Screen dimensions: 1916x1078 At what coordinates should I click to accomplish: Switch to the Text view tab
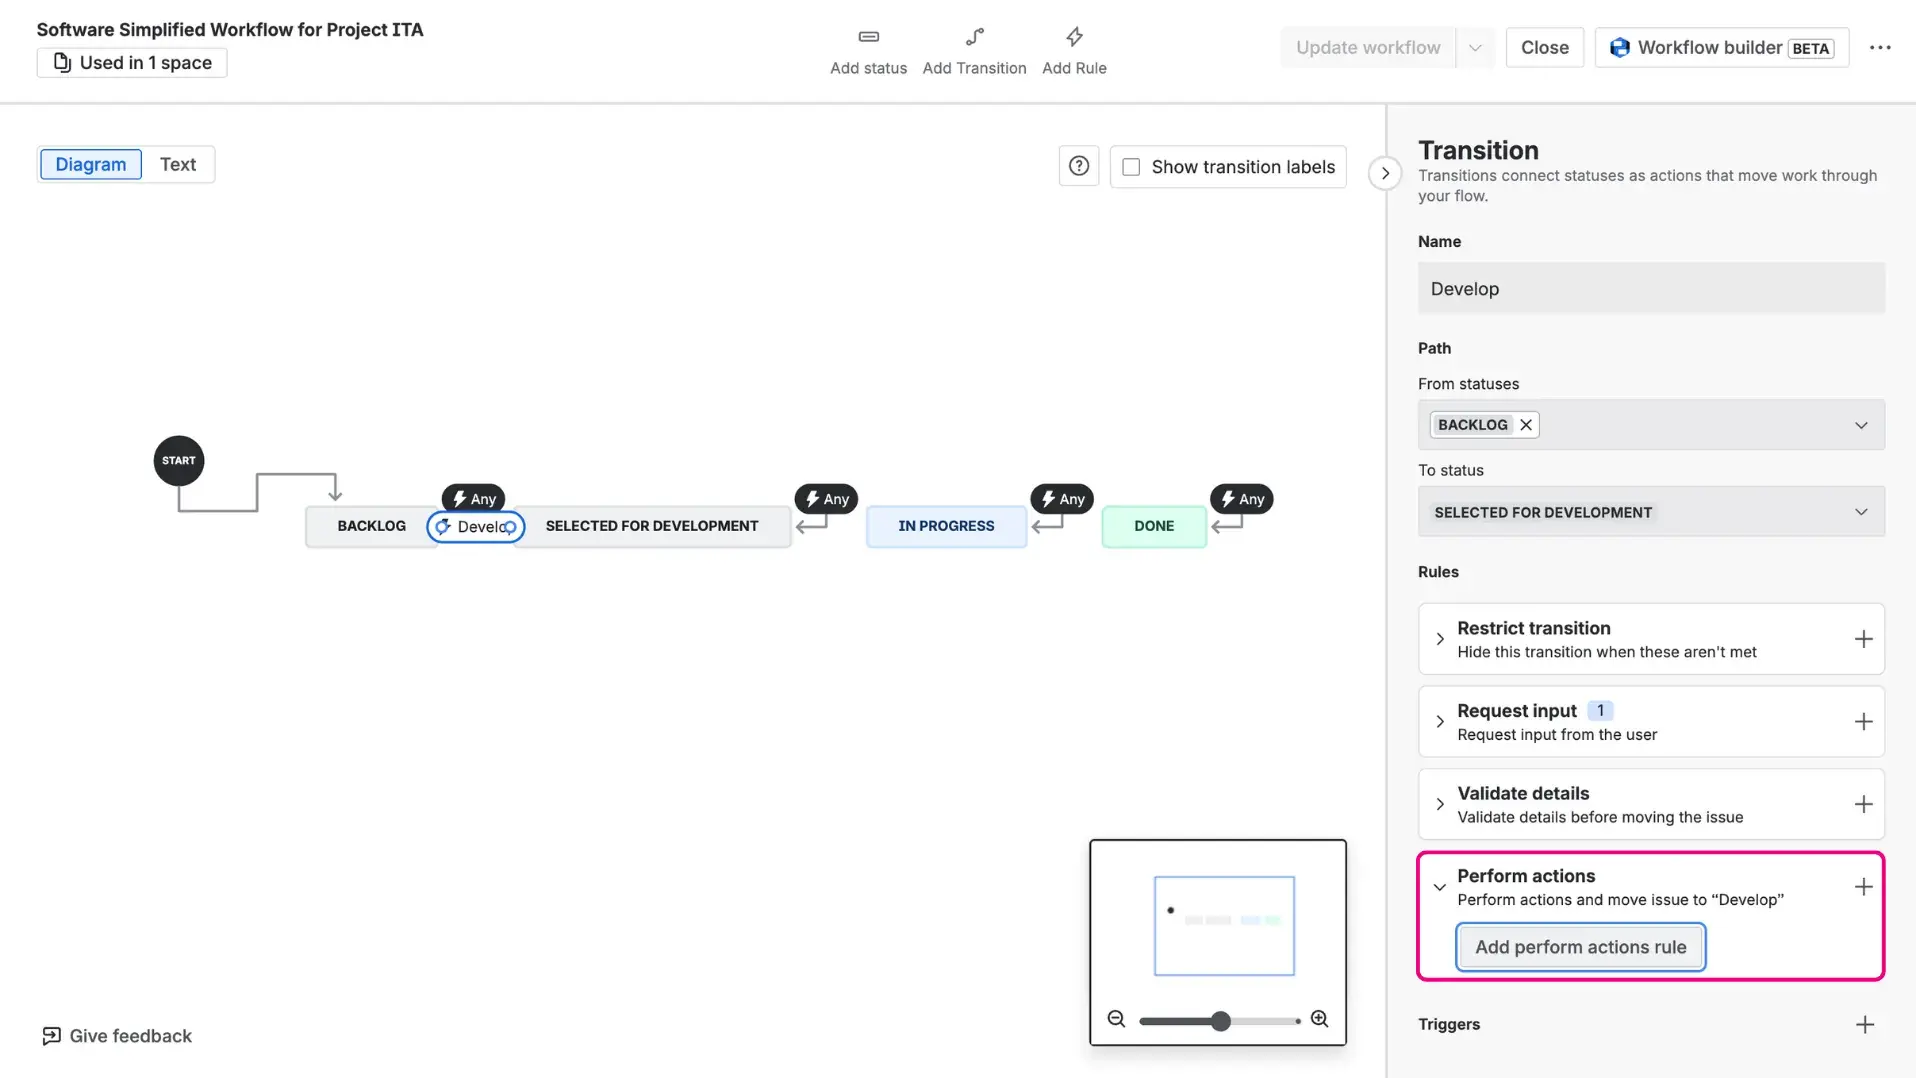pyautogui.click(x=177, y=164)
